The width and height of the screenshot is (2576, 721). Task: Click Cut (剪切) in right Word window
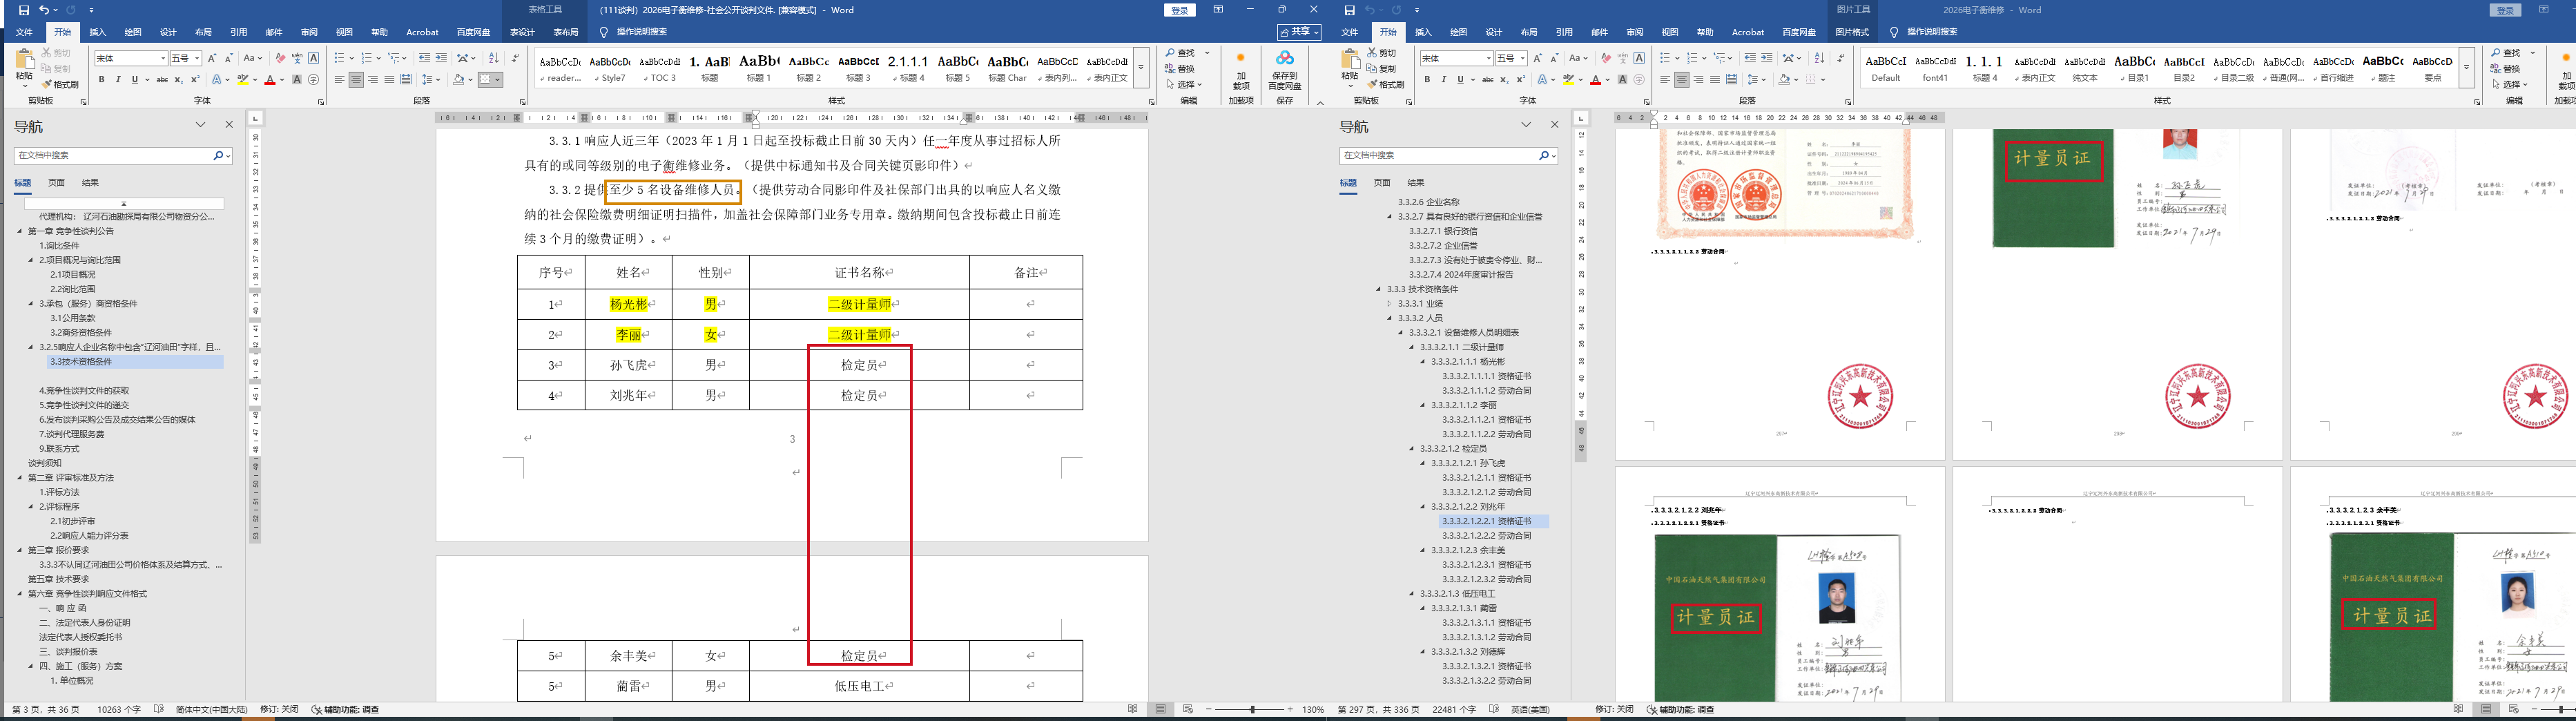click(x=1381, y=53)
